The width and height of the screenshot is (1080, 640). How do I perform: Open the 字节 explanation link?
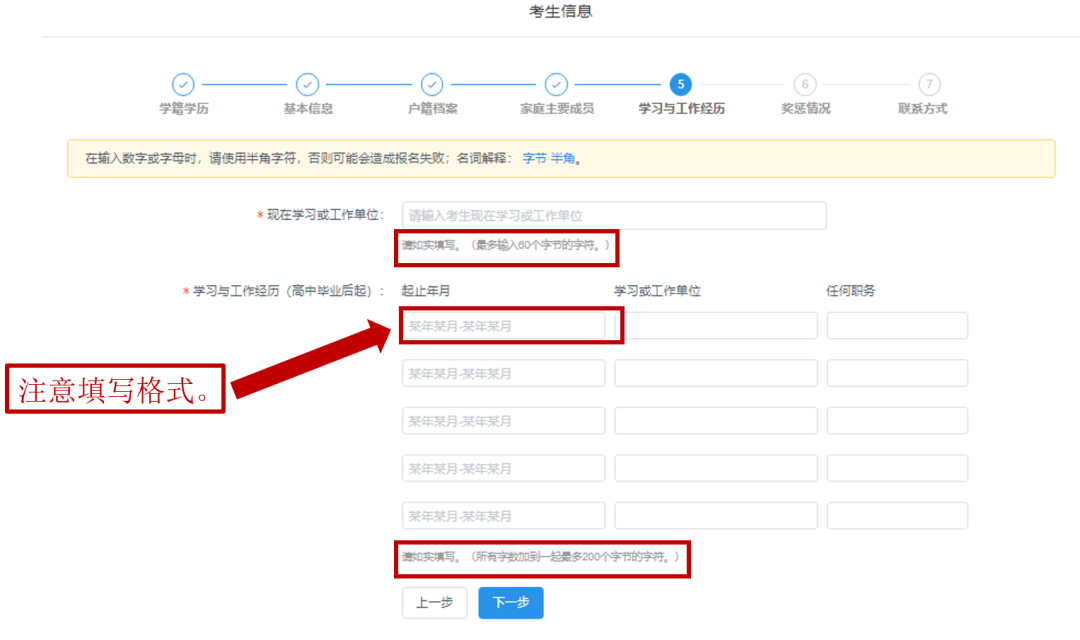click(534, 159)
